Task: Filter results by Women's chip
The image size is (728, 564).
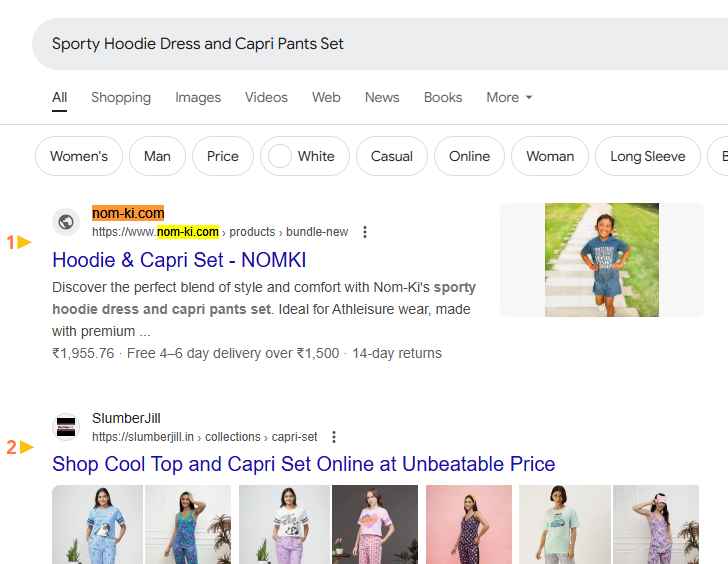Action: point(79,156)
